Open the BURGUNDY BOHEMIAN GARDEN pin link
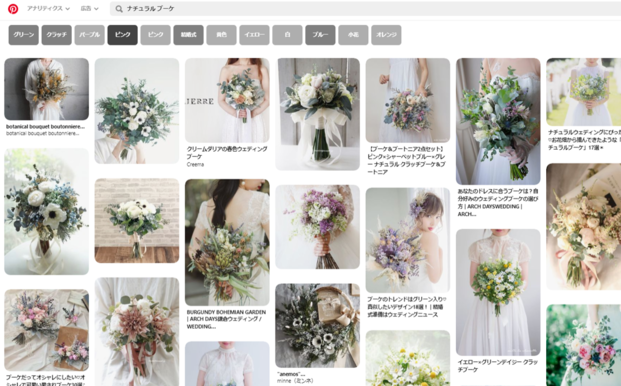The height and width of the screenshot is (386, 621). (x=226, y=319)
